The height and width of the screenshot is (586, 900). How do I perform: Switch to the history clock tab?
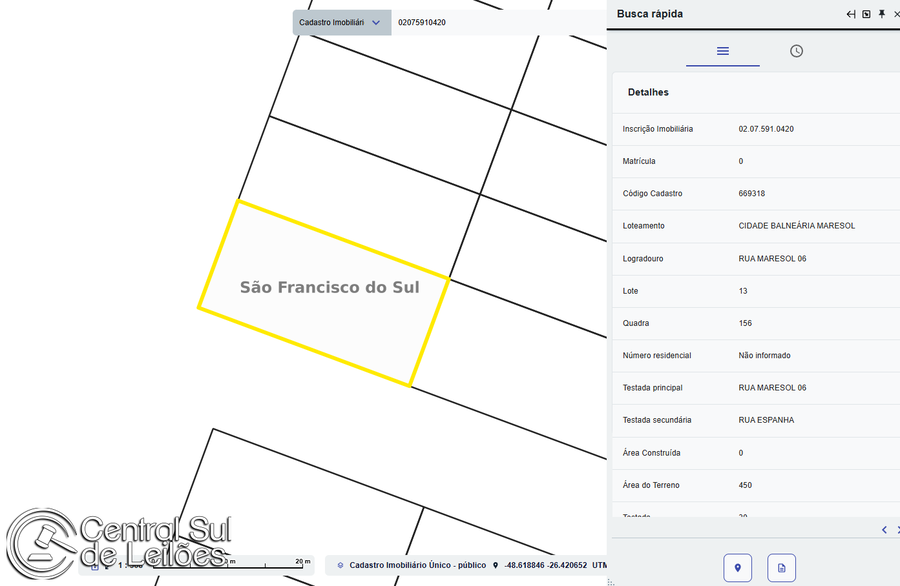796,51
